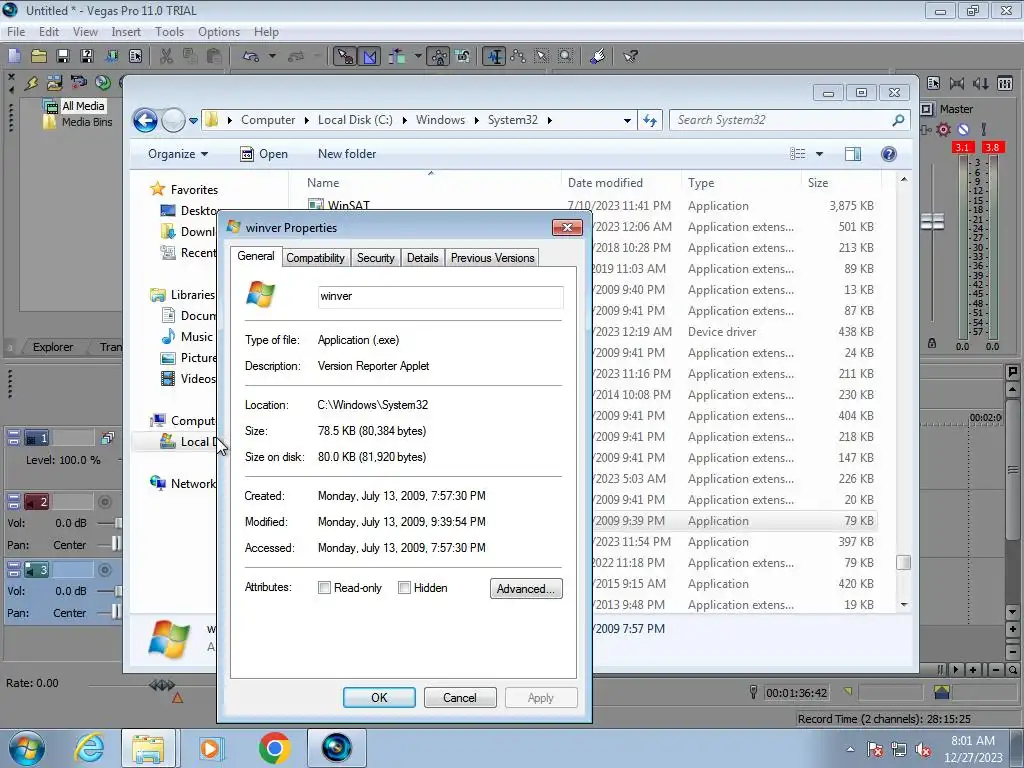
Task: Check the Read-only attribute checkbox
Action: [x=324, y=588]
